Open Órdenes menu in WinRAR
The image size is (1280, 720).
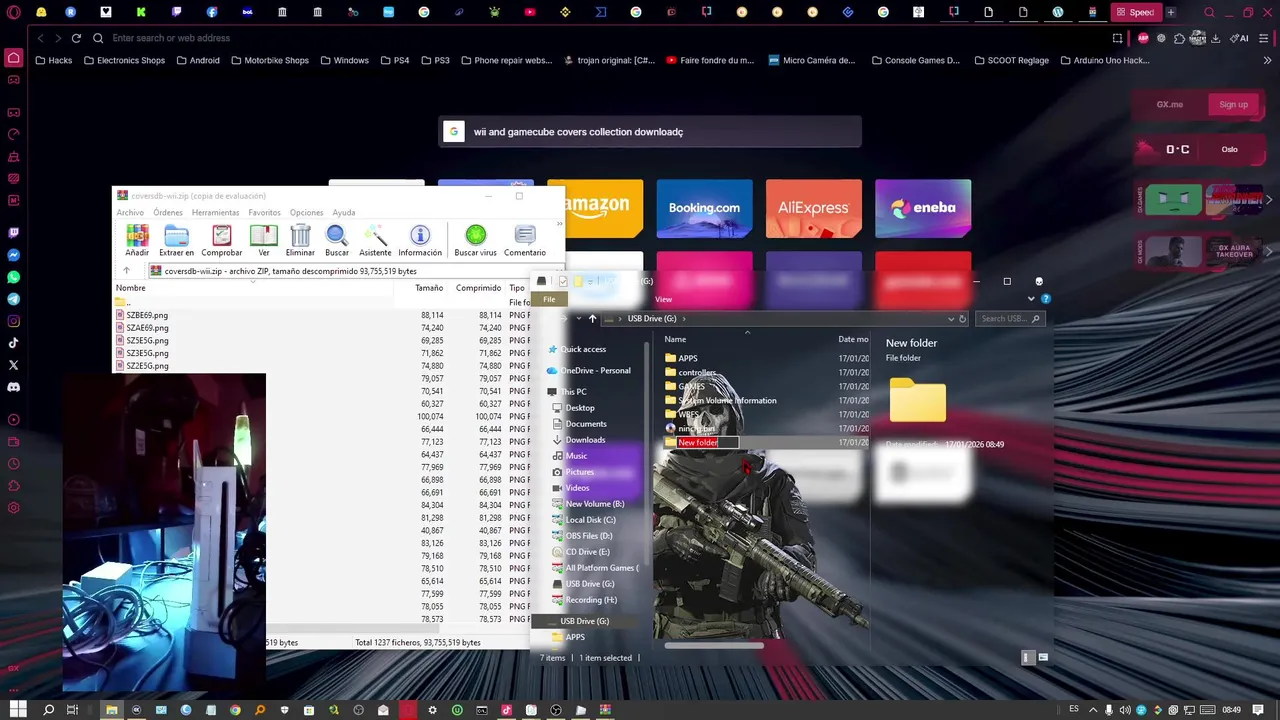pos(168,212)
